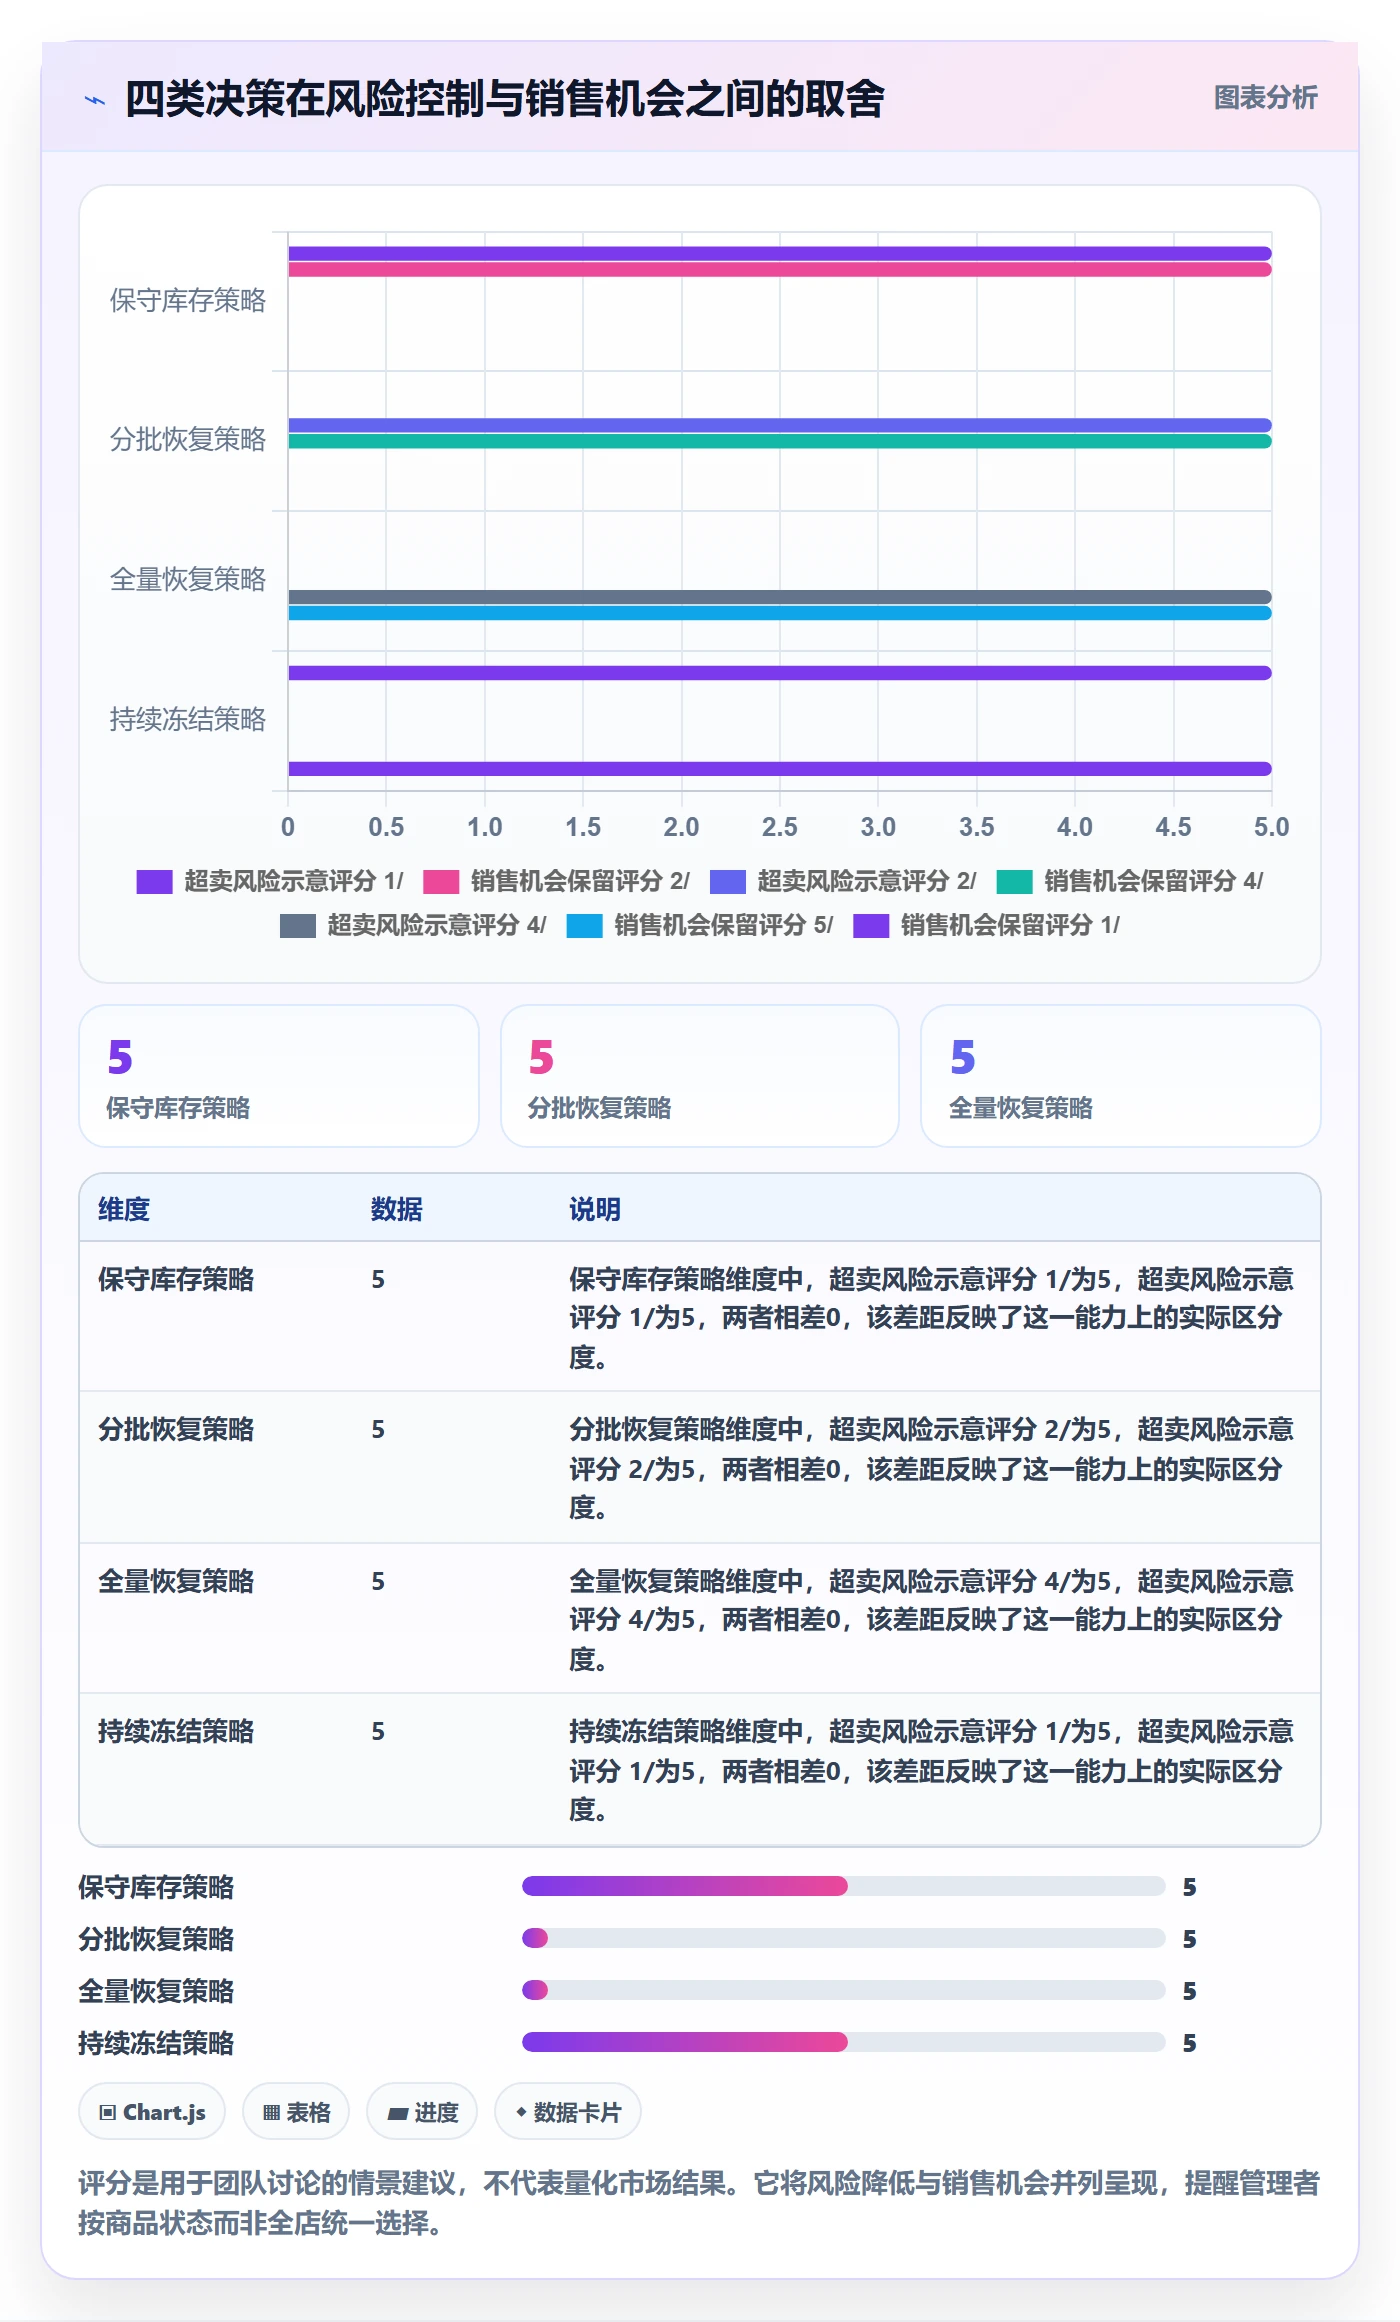This screenshot has width=1400, height=2322.
Task: Toggle legend item 超卖风险示意评分 4/
Action: [x=413, y=925]
